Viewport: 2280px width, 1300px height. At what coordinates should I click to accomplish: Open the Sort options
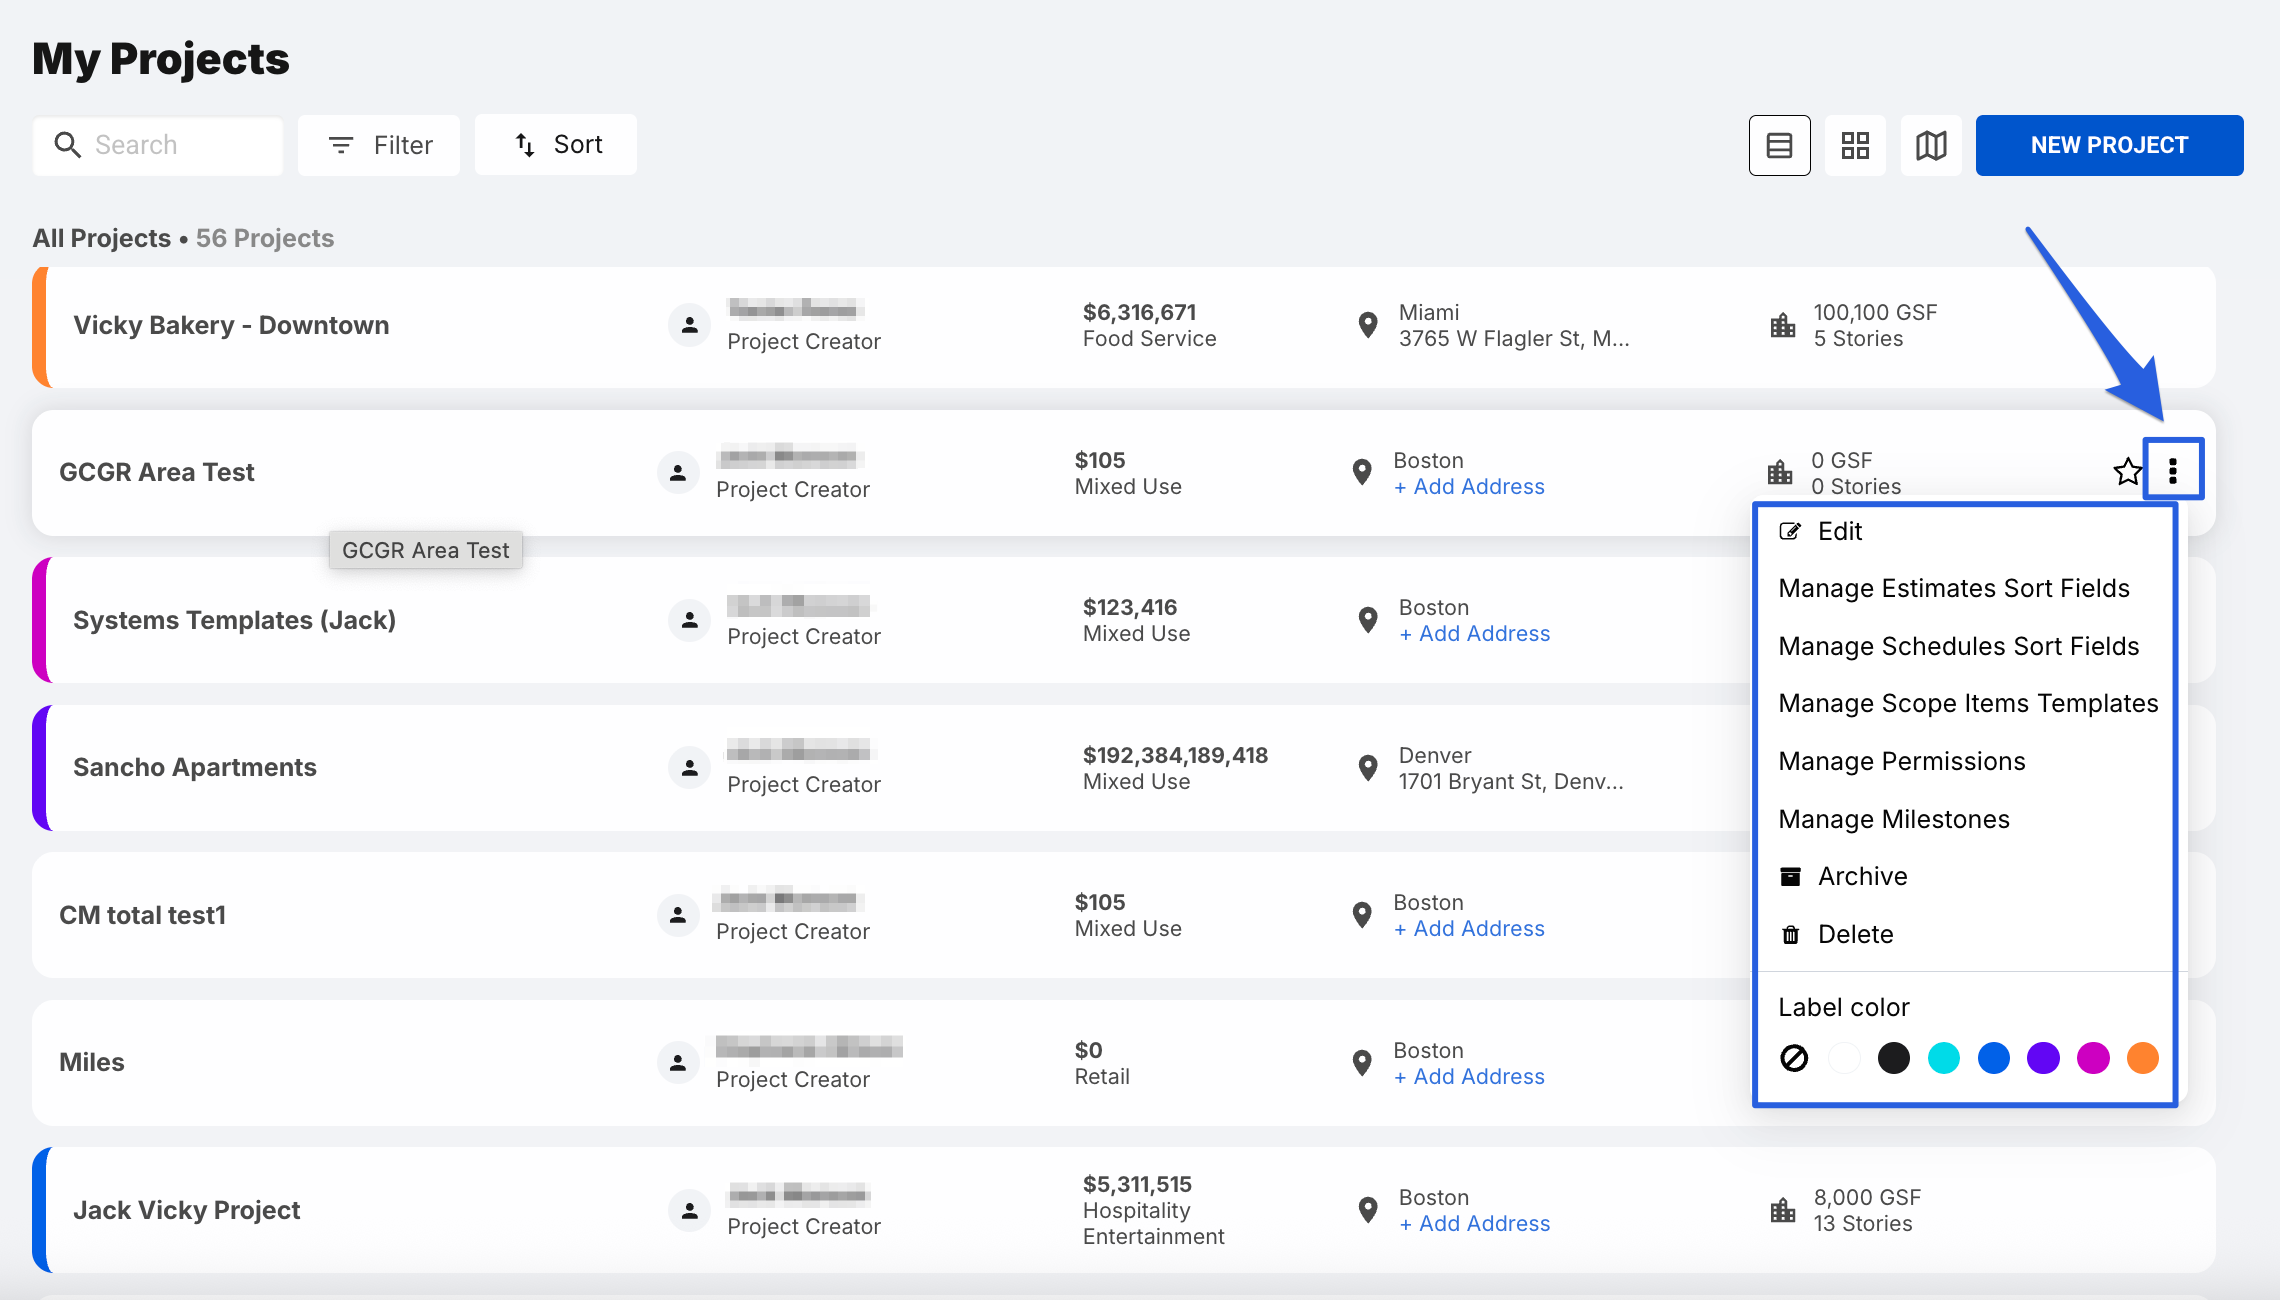(556, 146)
